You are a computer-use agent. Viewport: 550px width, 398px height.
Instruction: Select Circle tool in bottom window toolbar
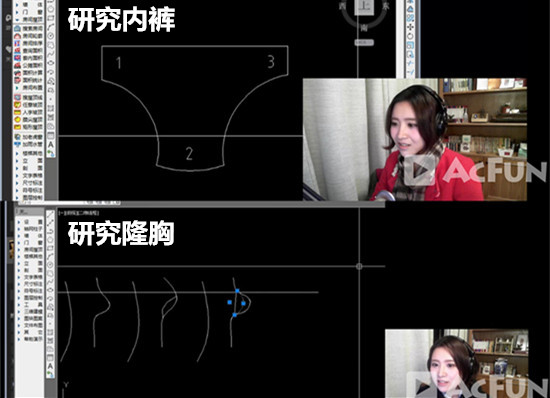[x=50, y=265]
